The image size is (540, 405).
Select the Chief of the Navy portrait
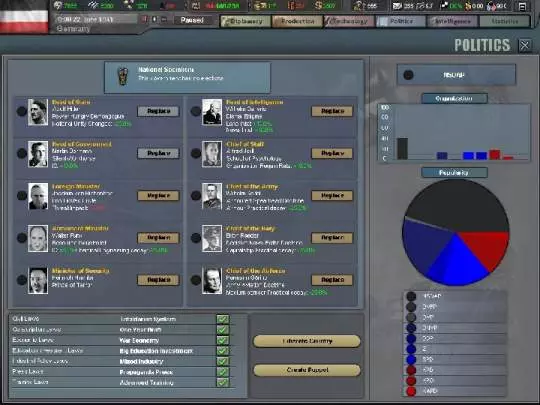(x=212, y=239)
